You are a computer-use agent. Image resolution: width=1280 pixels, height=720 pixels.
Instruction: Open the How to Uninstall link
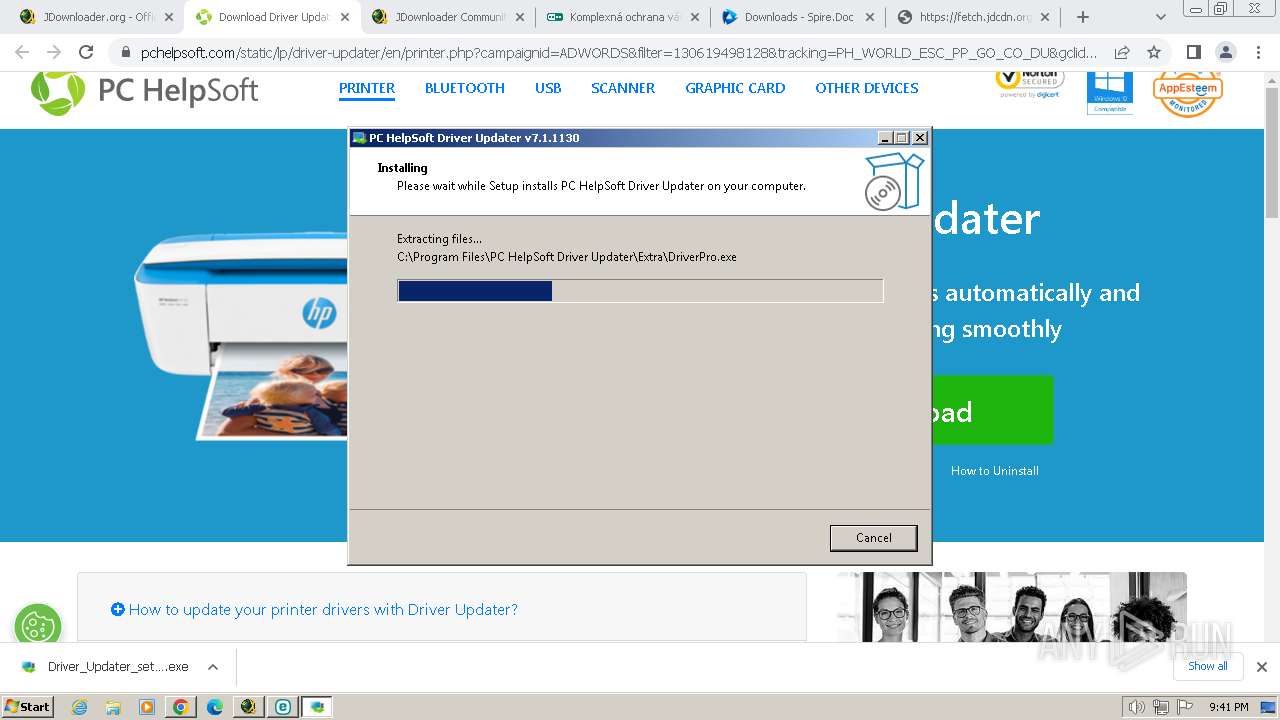[x=995, y=471]
